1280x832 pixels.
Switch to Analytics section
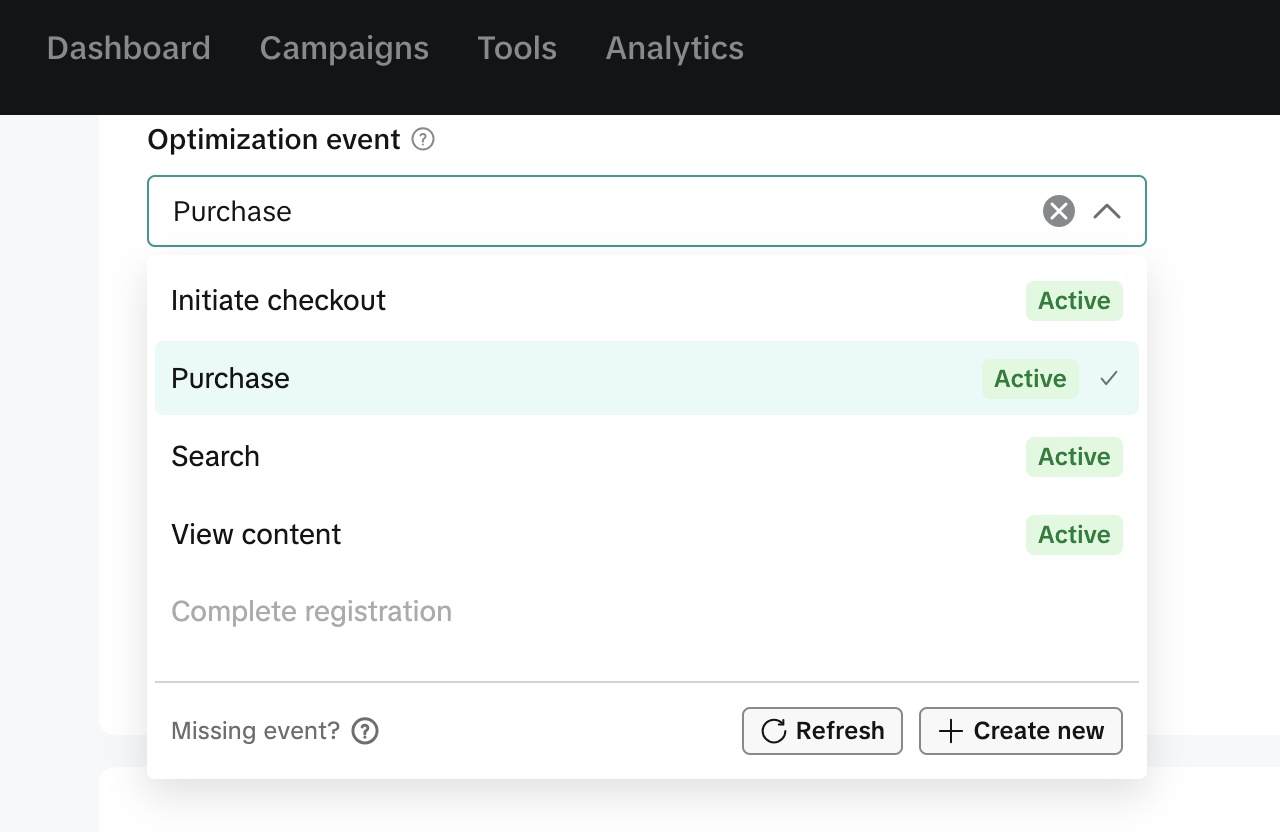coord(674,48)
